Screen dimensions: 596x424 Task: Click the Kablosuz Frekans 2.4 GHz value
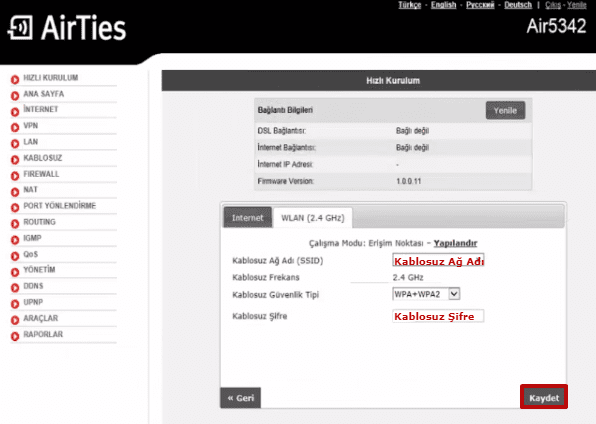pyautogui.click(x=408, y=277)
